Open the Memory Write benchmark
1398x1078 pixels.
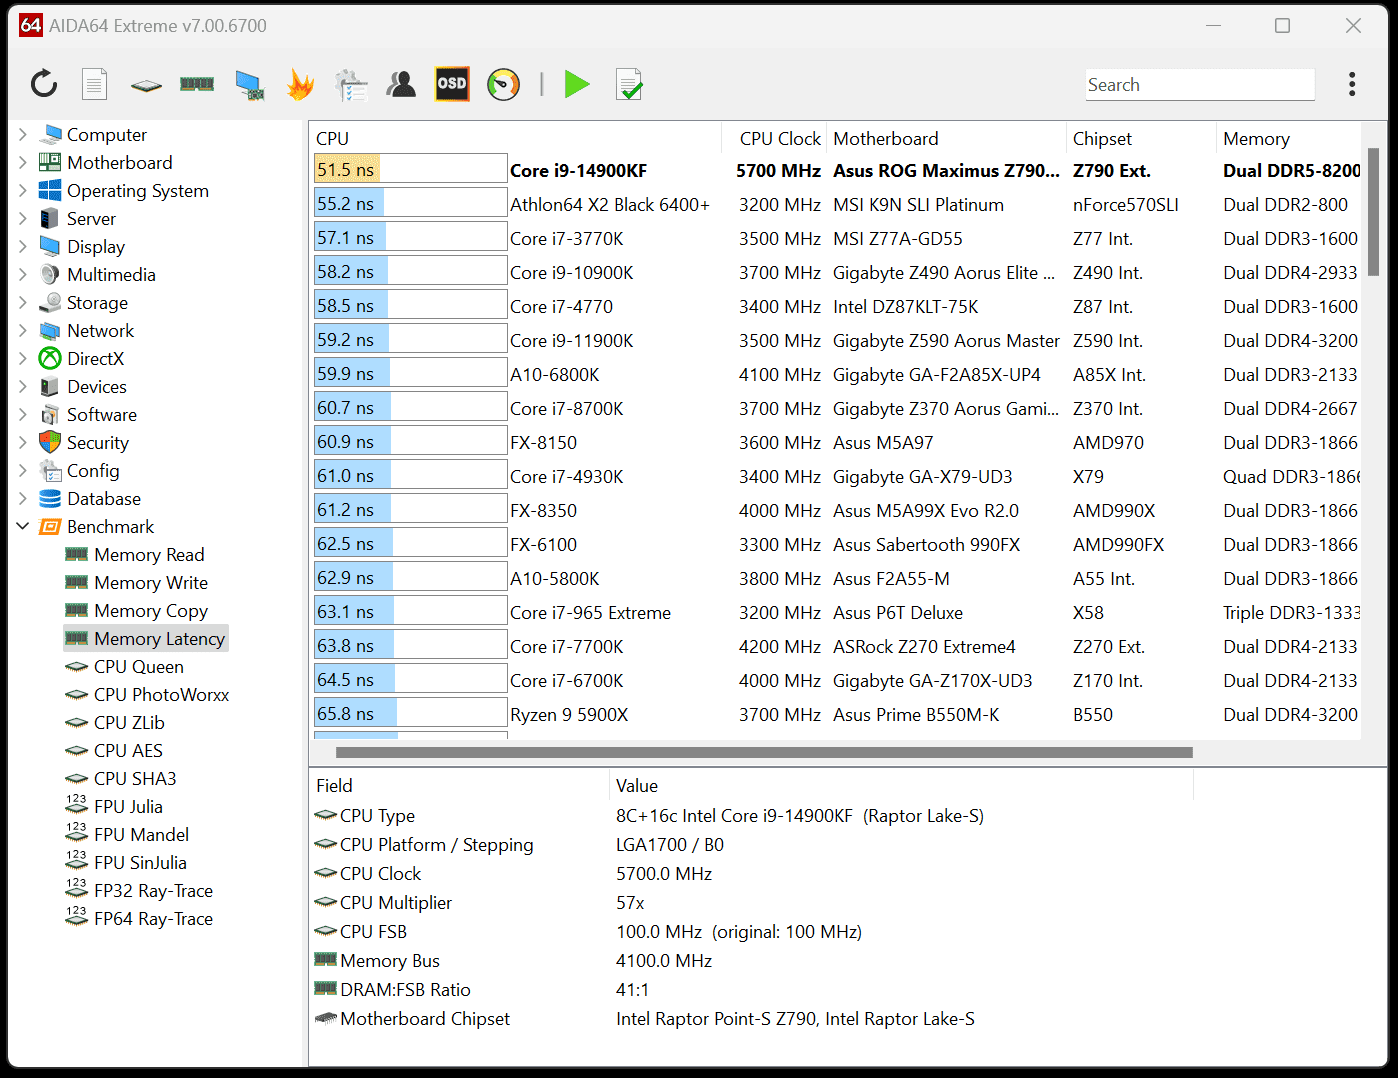151,582
